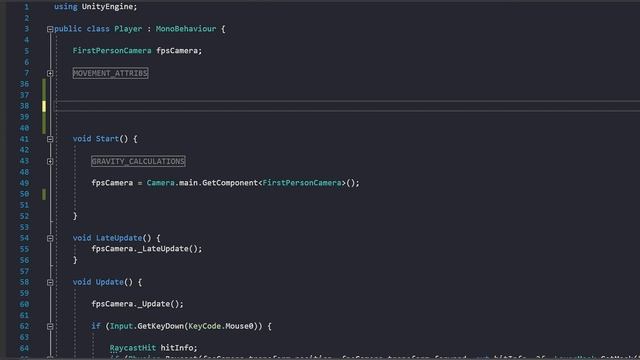The image size is (640, 360).
Task: Expand the GRAVITY_CALCULATIONS region
Action: point(50,162)
